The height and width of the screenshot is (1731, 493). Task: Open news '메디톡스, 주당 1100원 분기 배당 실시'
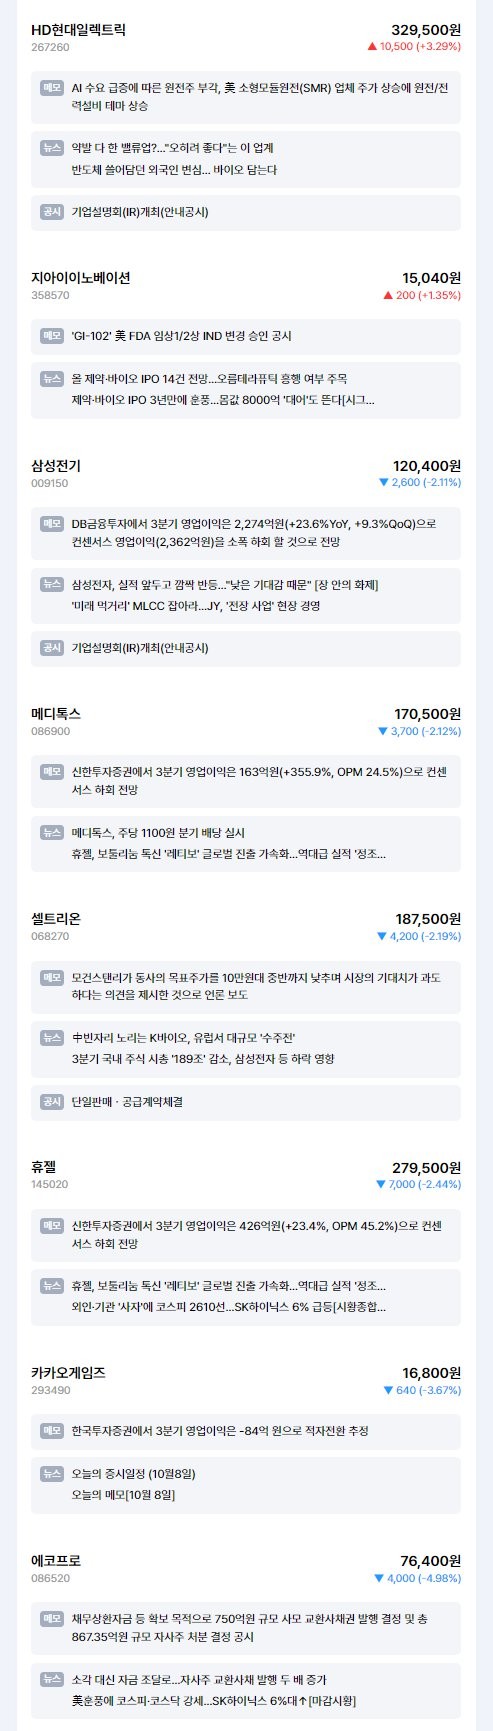[x=158, y=833]
